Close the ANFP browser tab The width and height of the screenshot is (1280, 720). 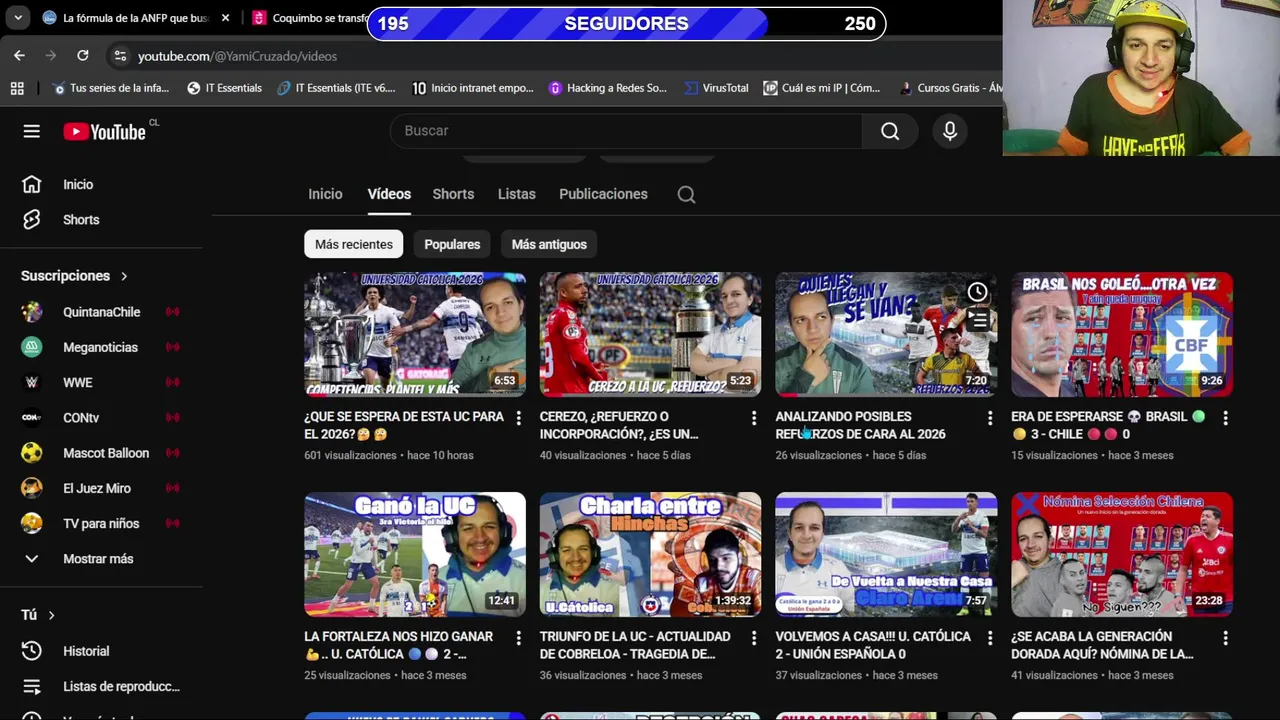(x=225, y=18)
